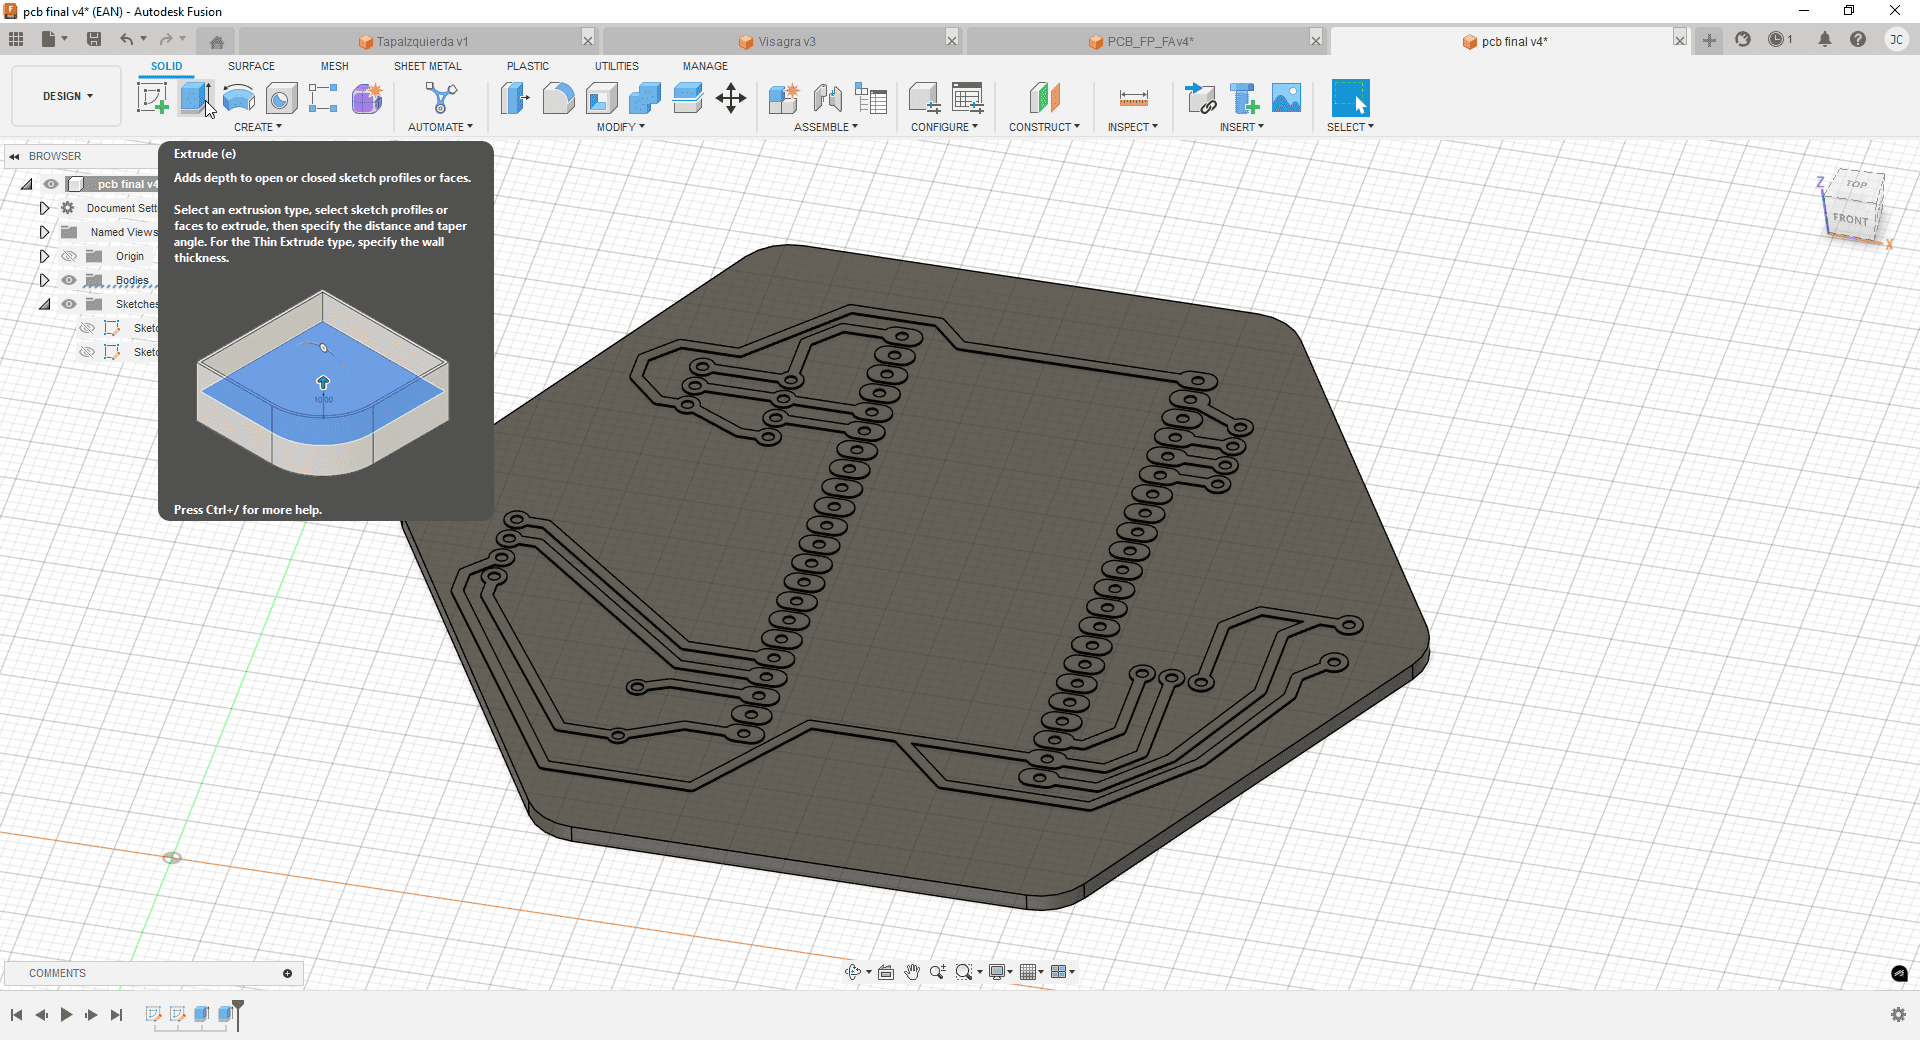Open the Tapalzquierda v1 document tab
The width and height of the screenshot is (1920, 1040).
tap(413, 41)
